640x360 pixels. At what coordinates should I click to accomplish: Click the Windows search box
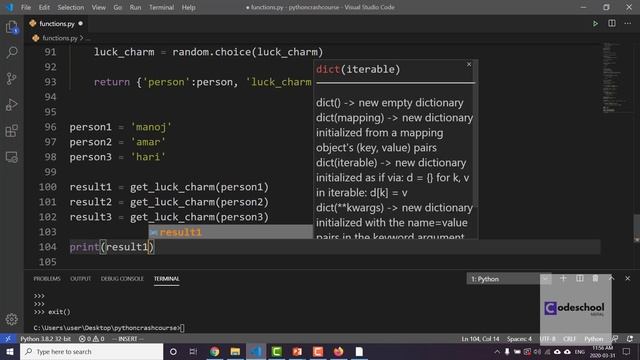click(x=91, y=351)
